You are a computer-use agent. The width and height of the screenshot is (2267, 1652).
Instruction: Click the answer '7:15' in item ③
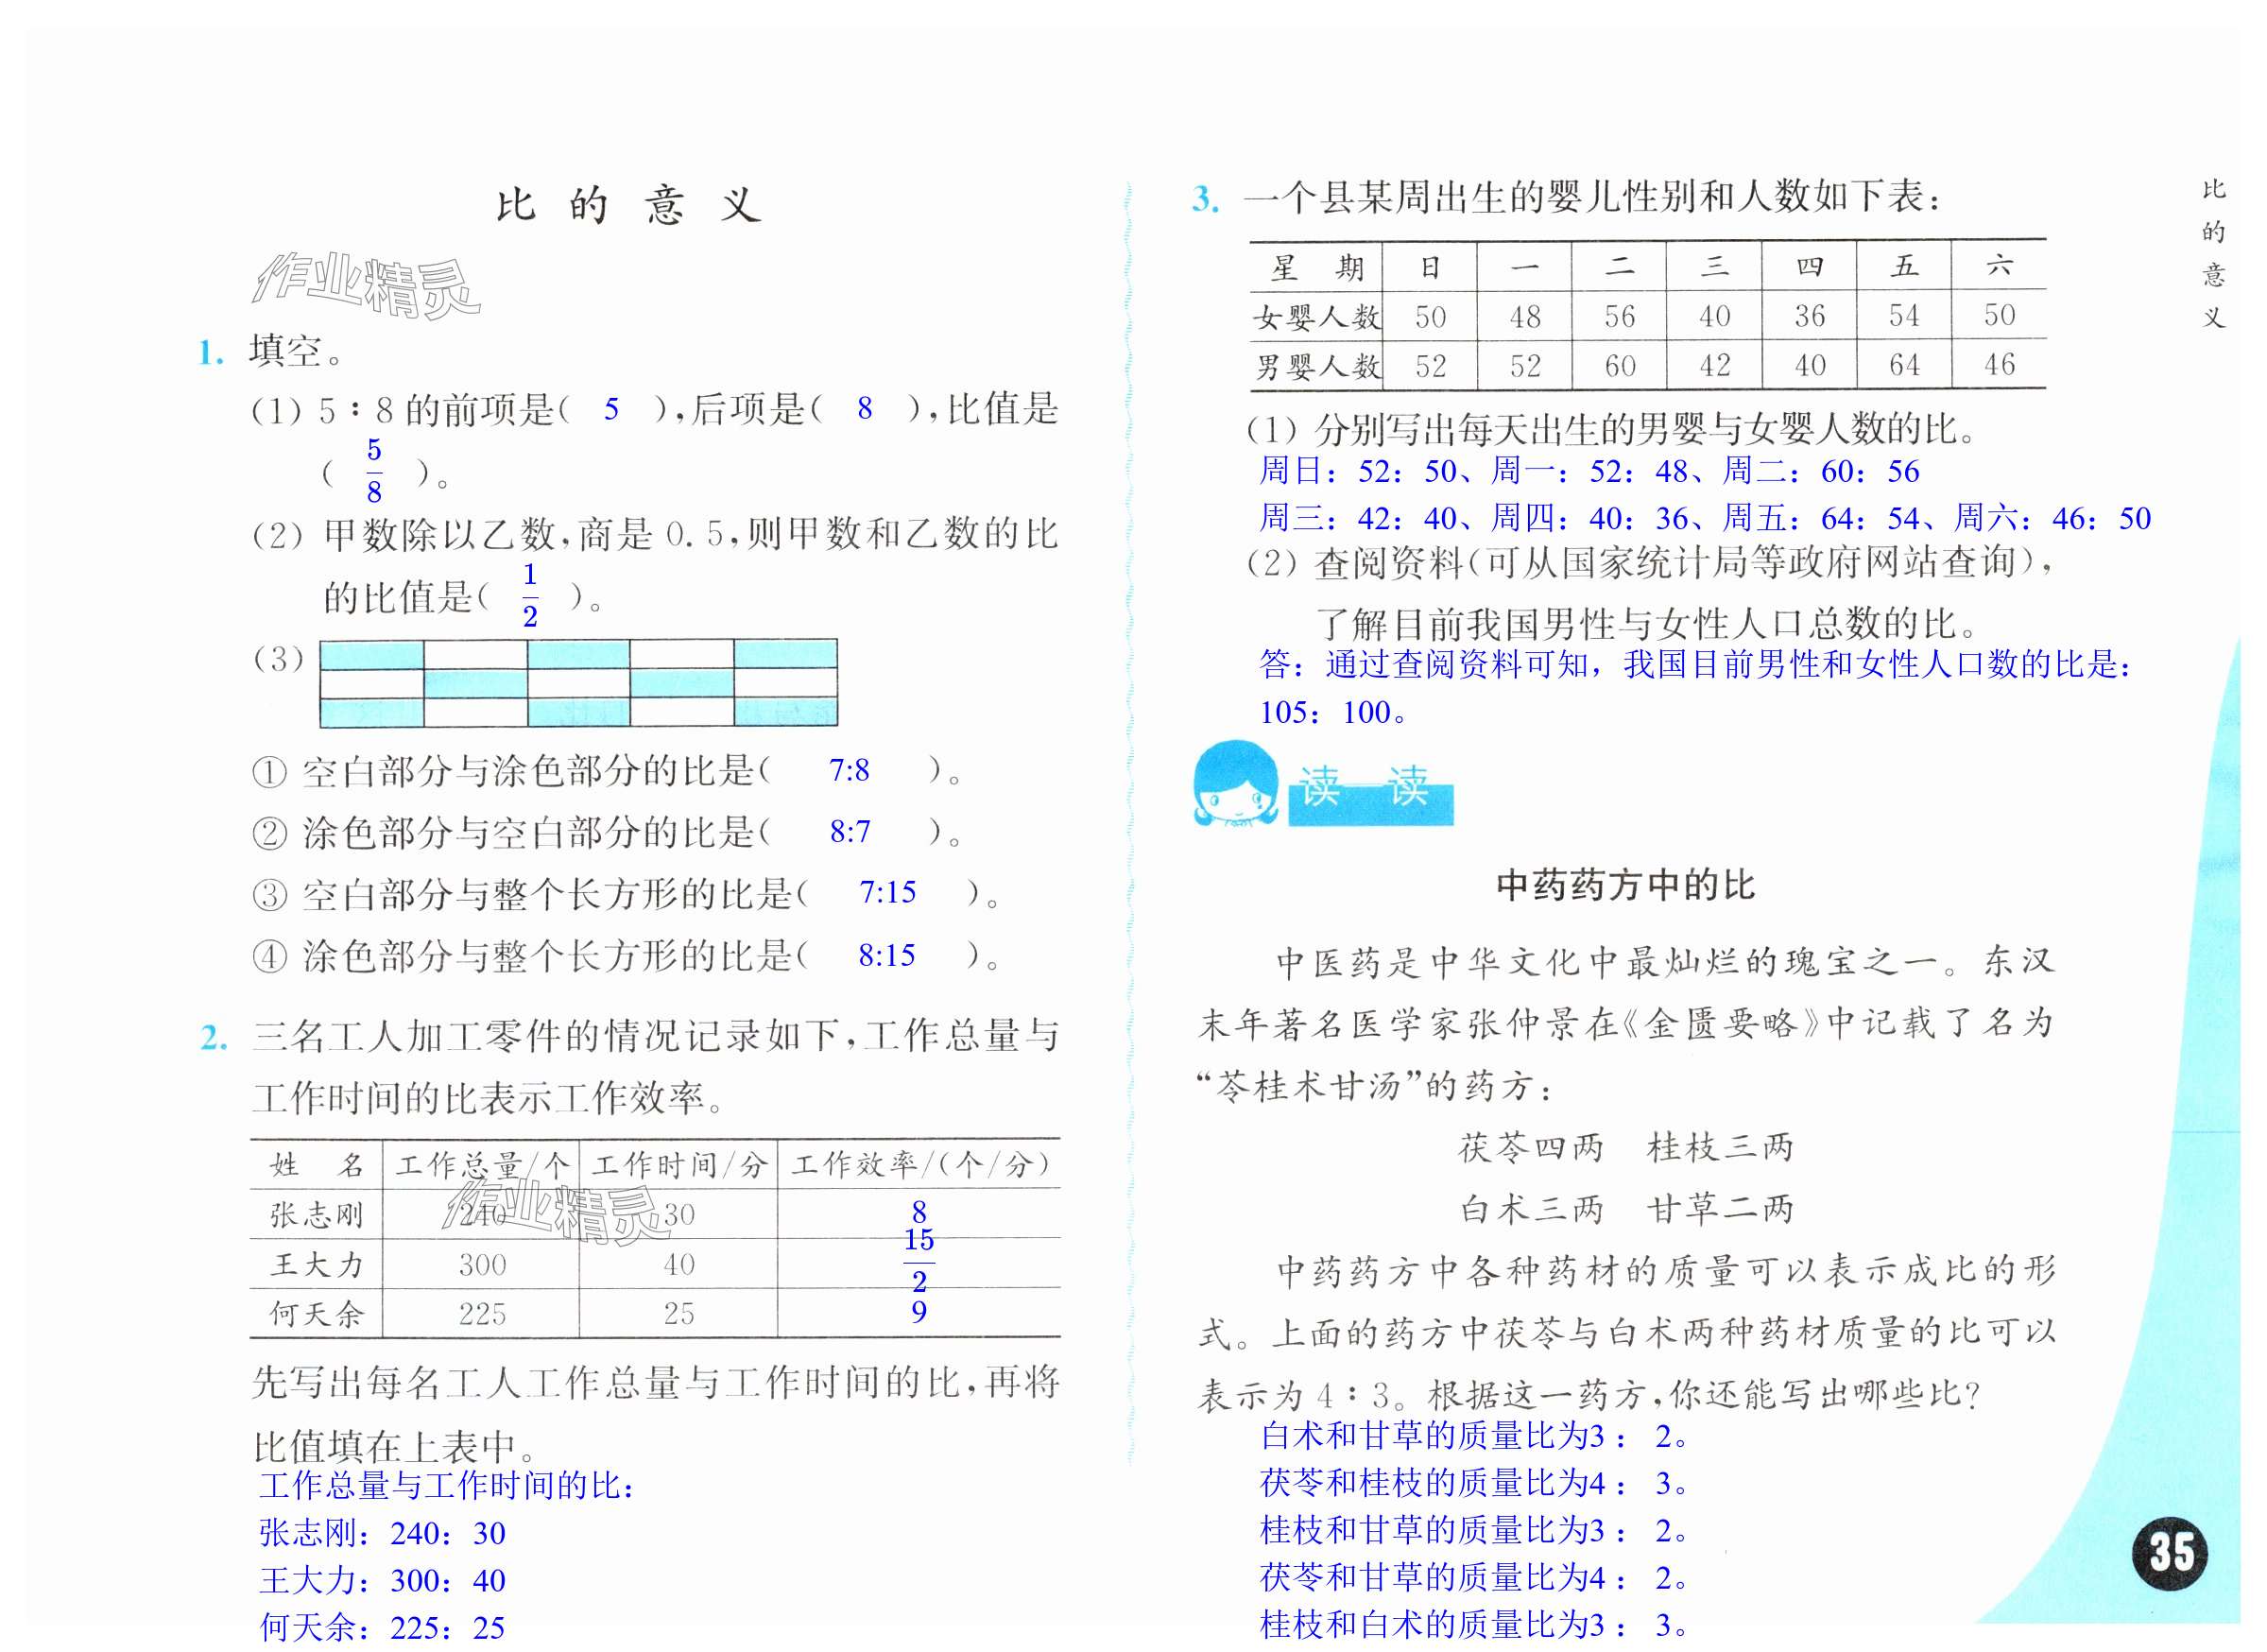tap(888, 893)
